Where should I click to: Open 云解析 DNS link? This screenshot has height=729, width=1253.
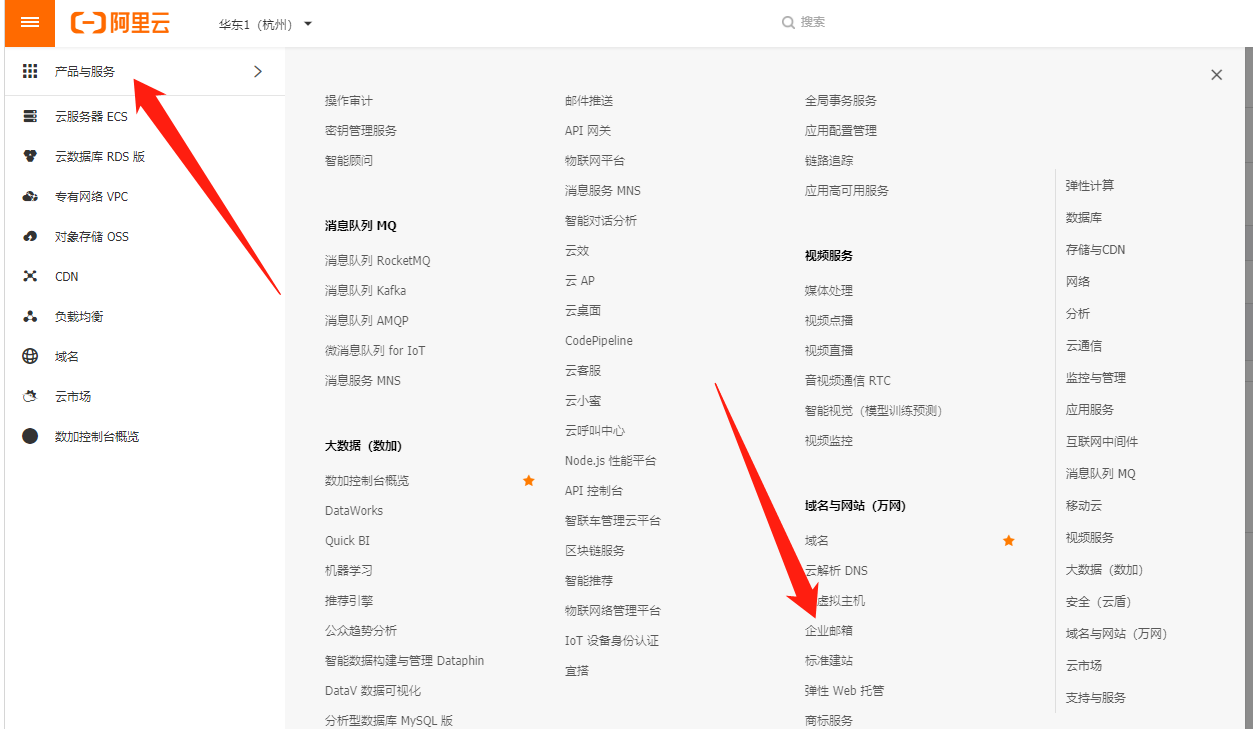pos(836,571)
